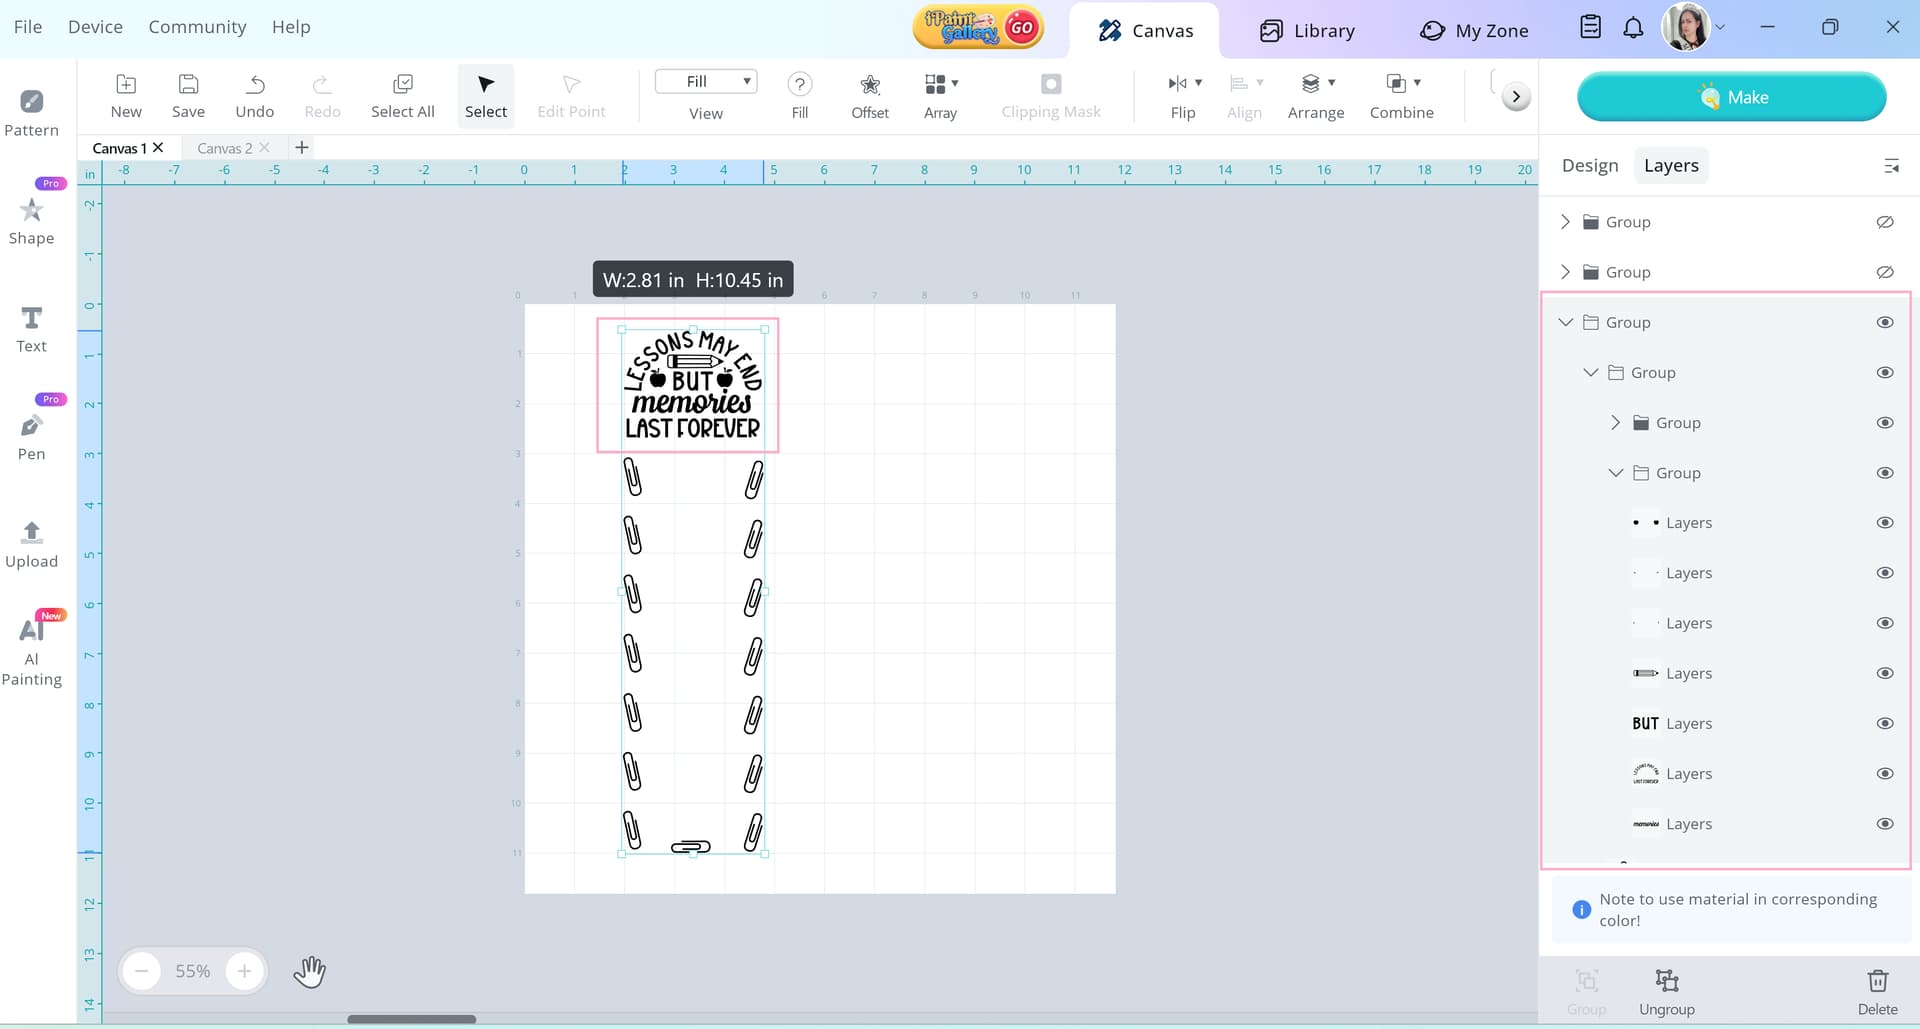The image size is (1920, 1029).
Task: Click the zoom in plus button
Action: [x=244, y=971]
